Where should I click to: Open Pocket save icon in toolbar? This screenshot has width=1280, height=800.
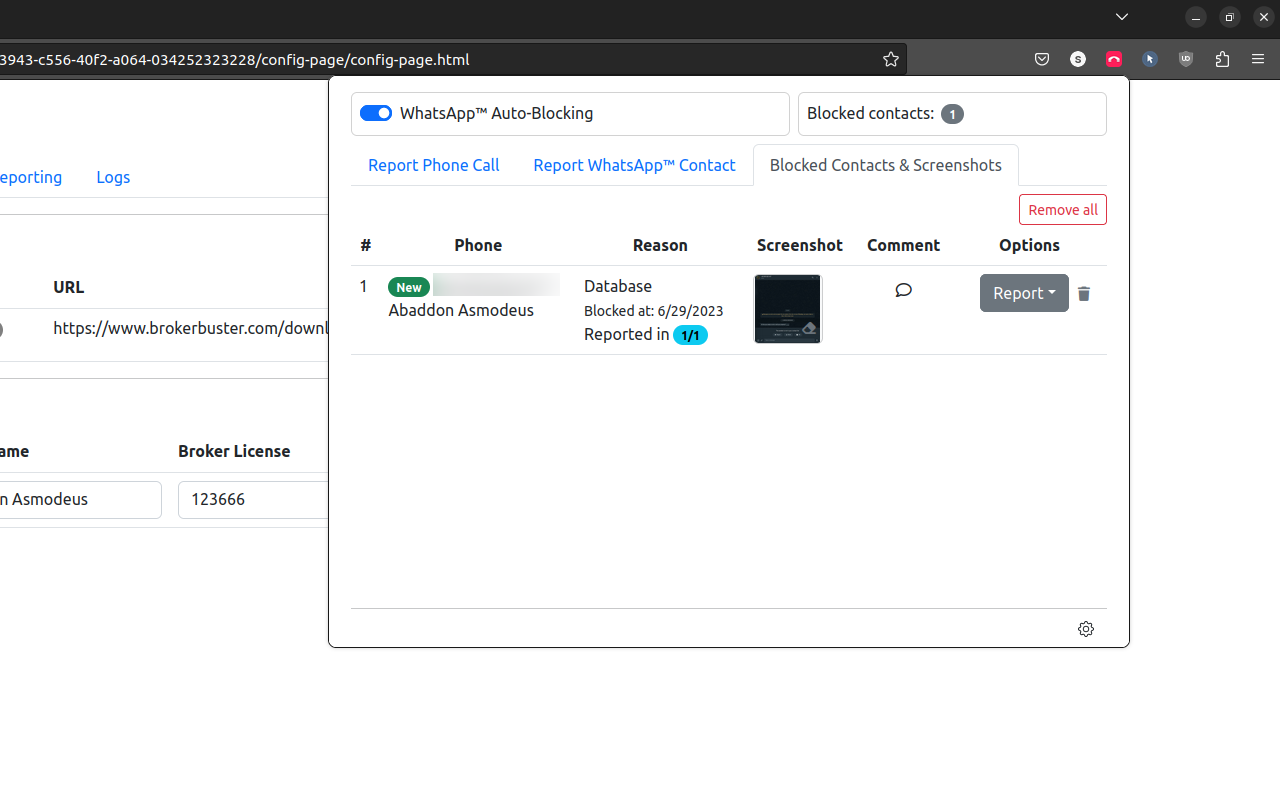tap(1042, 59)
